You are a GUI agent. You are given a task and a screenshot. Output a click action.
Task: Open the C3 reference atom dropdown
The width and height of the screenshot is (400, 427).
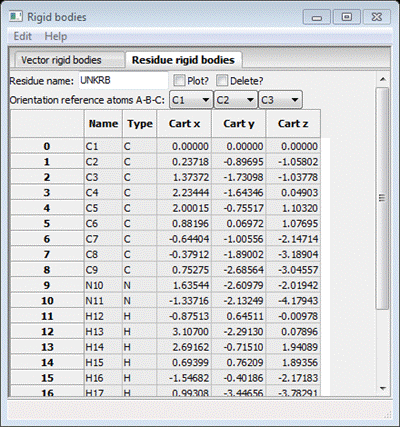(x=280, y=100)
